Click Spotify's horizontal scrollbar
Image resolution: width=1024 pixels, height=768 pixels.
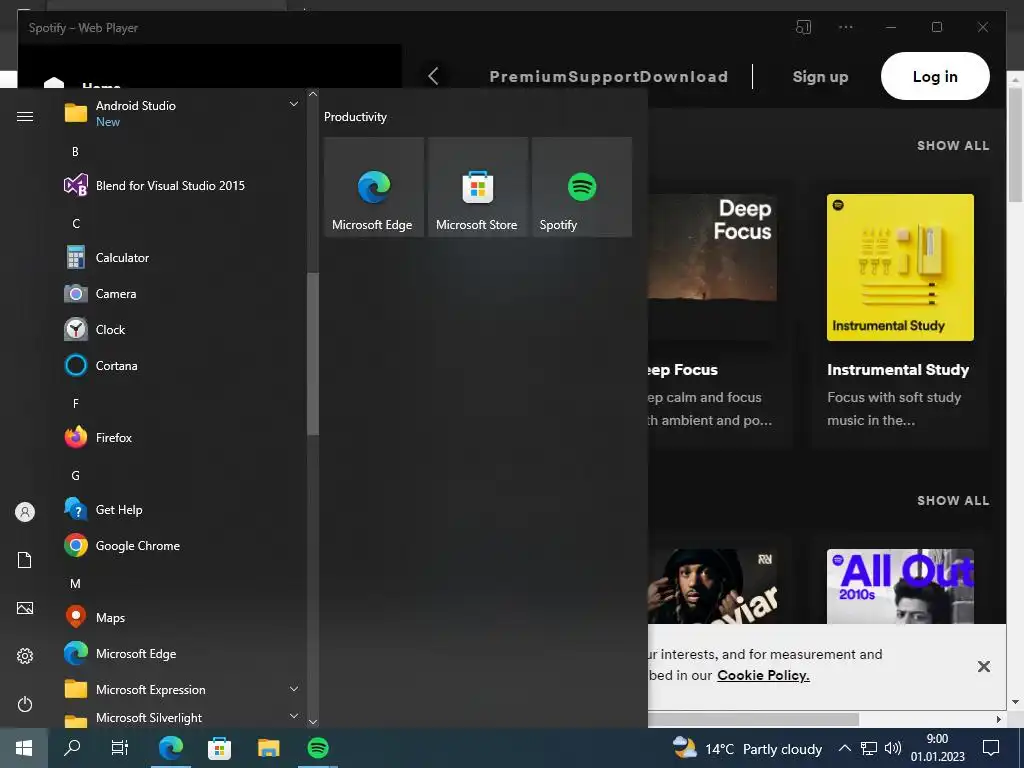click(x=753, y=719)
